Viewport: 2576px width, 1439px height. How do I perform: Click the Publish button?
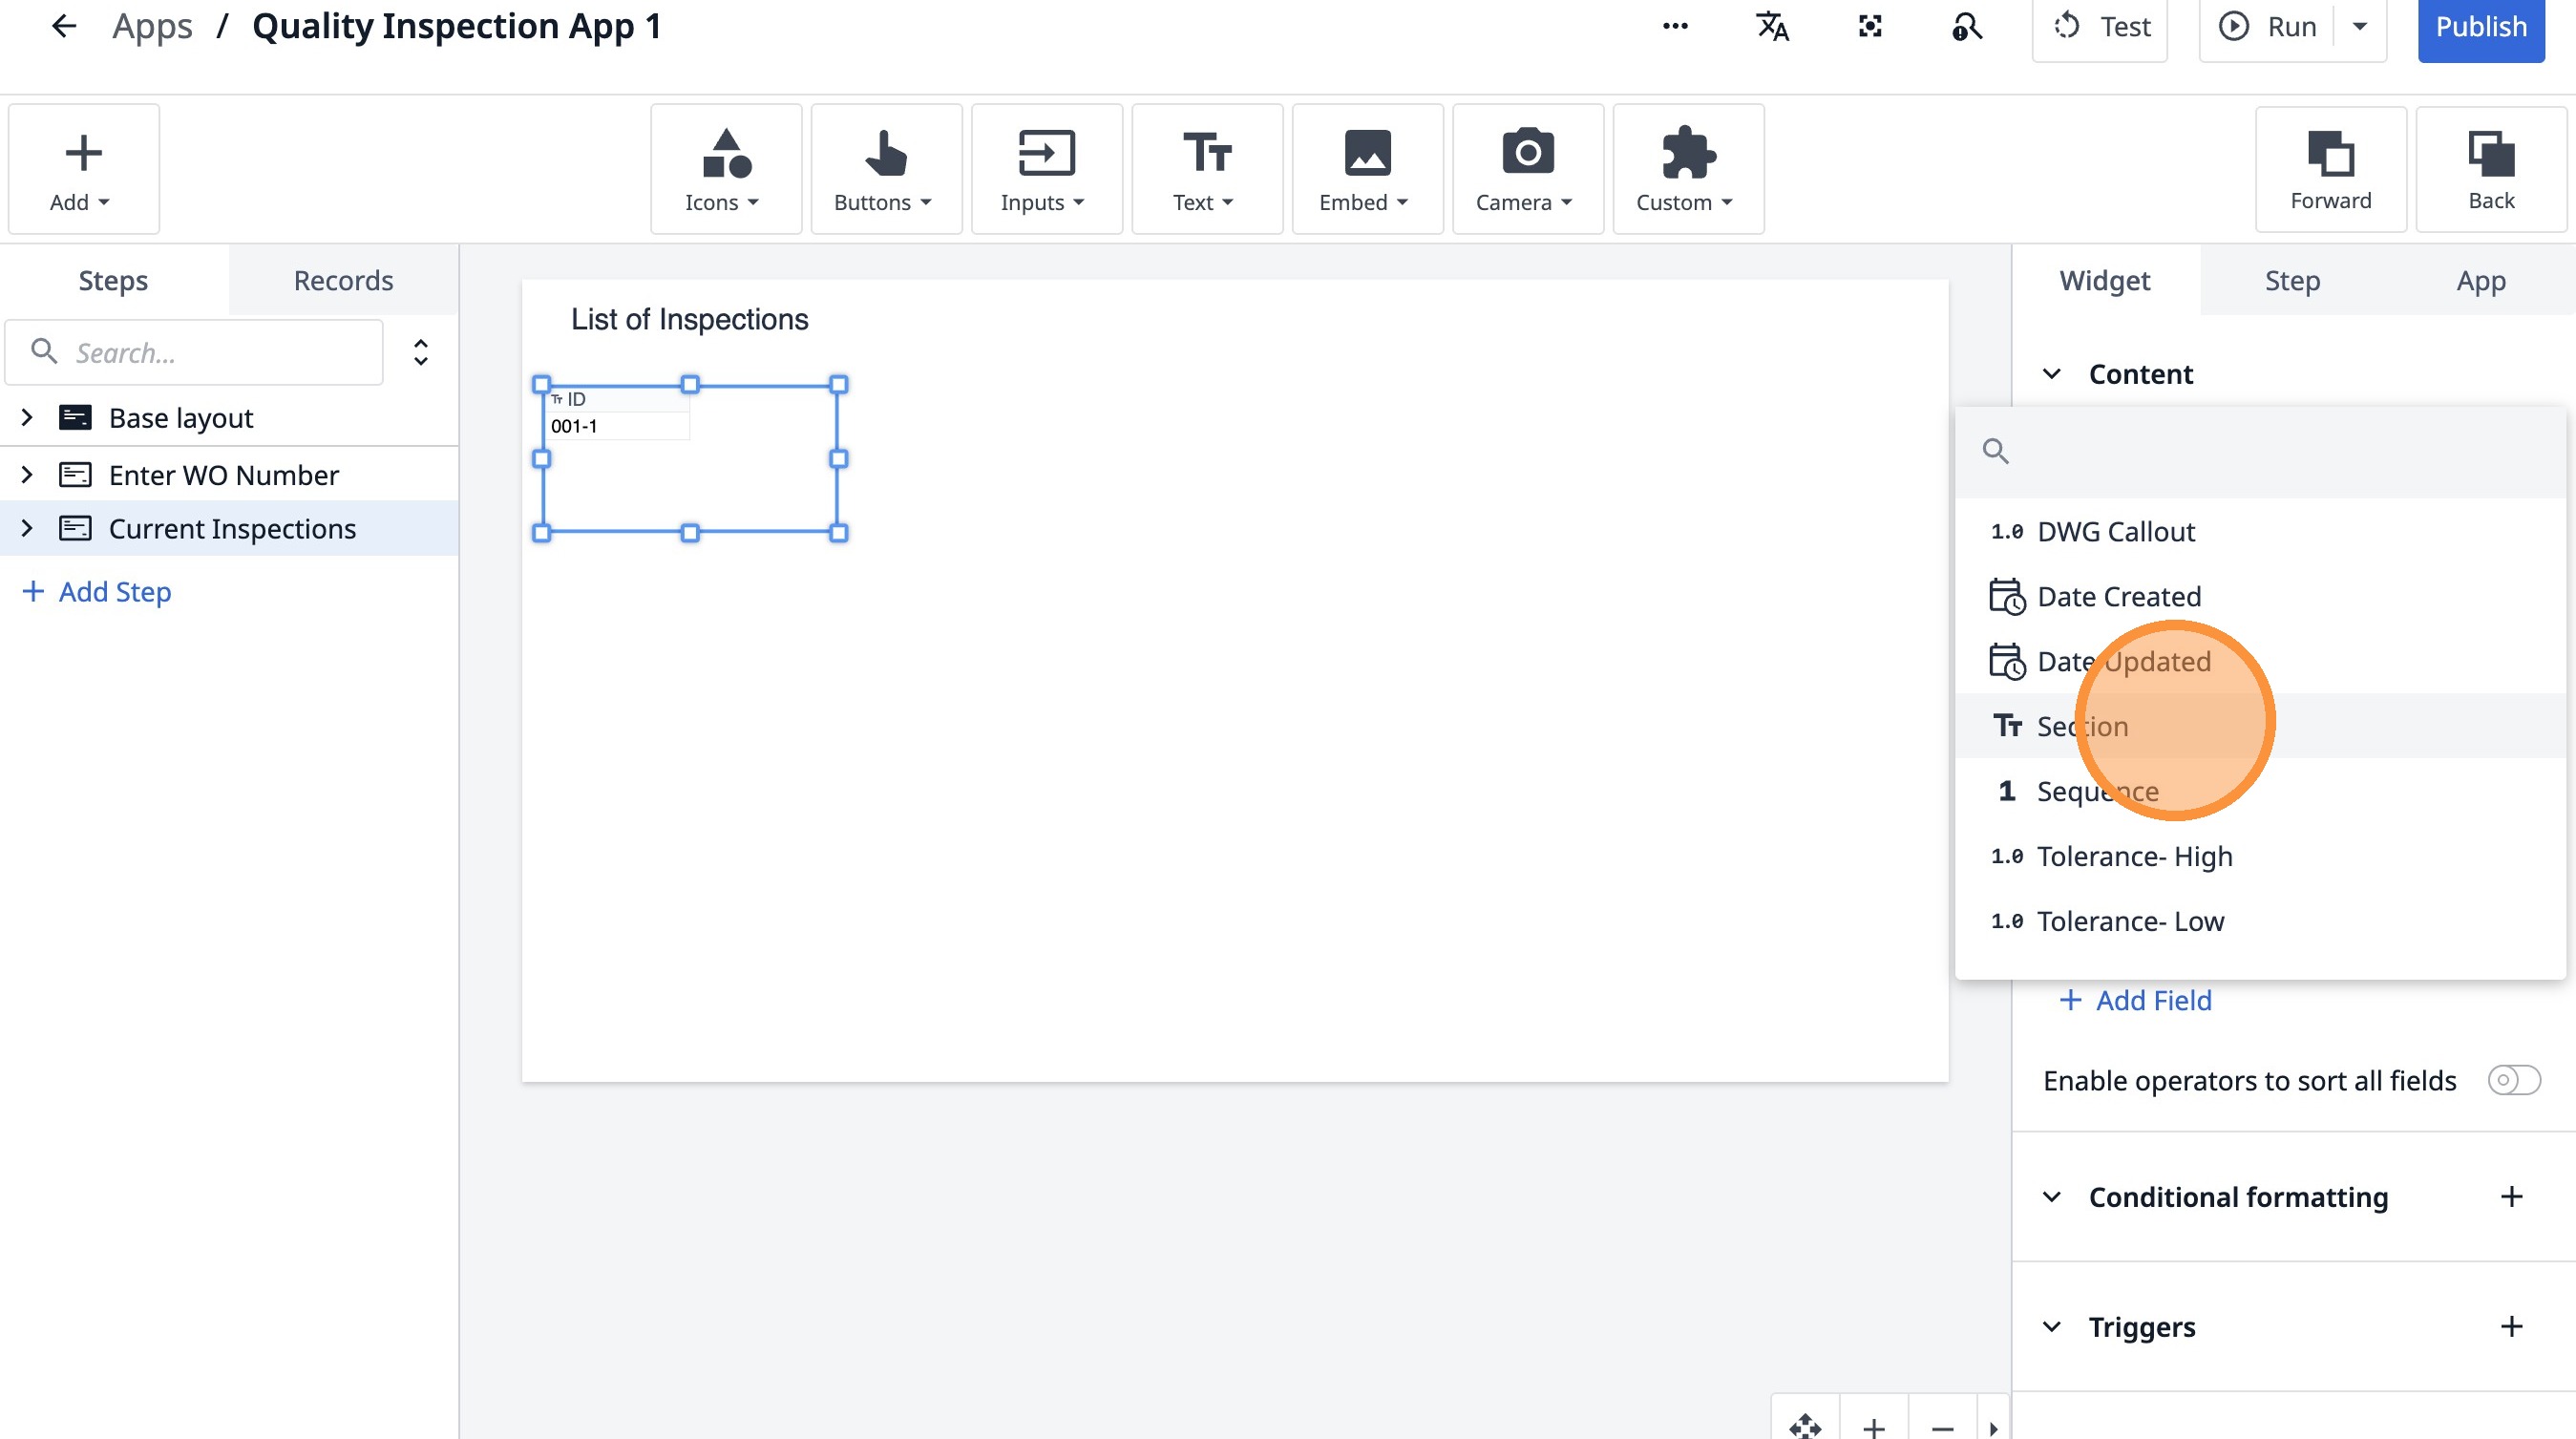(2480, 27)
